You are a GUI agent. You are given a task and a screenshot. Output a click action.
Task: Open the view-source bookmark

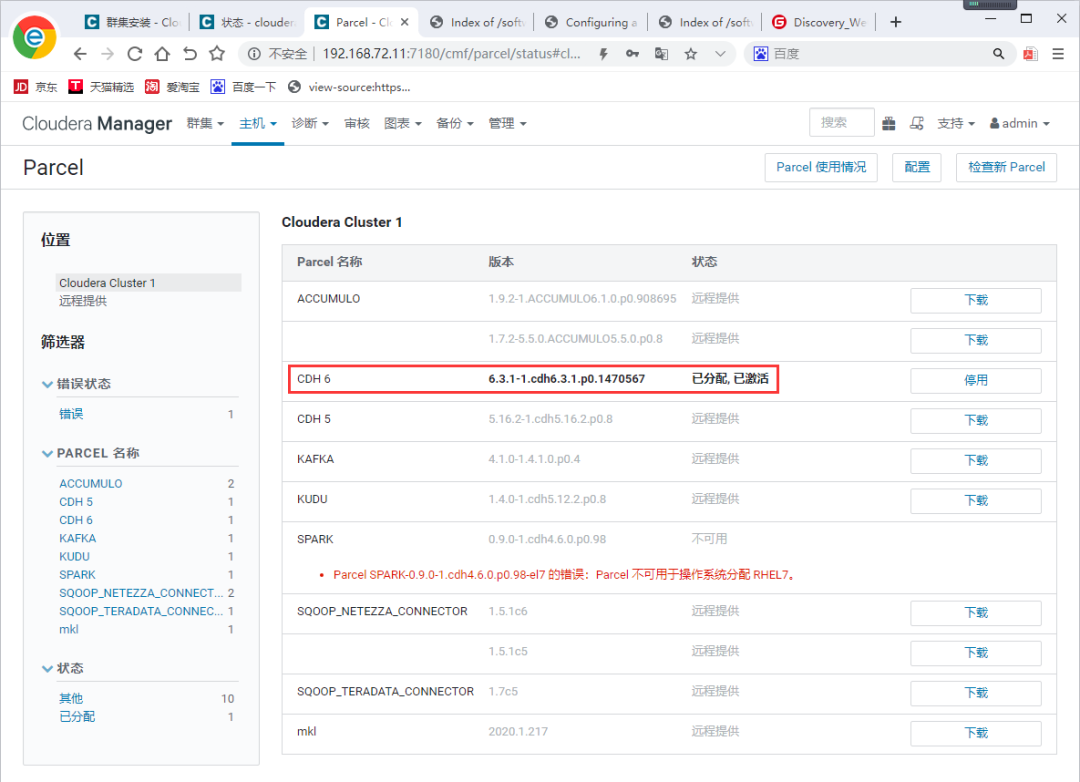click(x=349, y=87)
